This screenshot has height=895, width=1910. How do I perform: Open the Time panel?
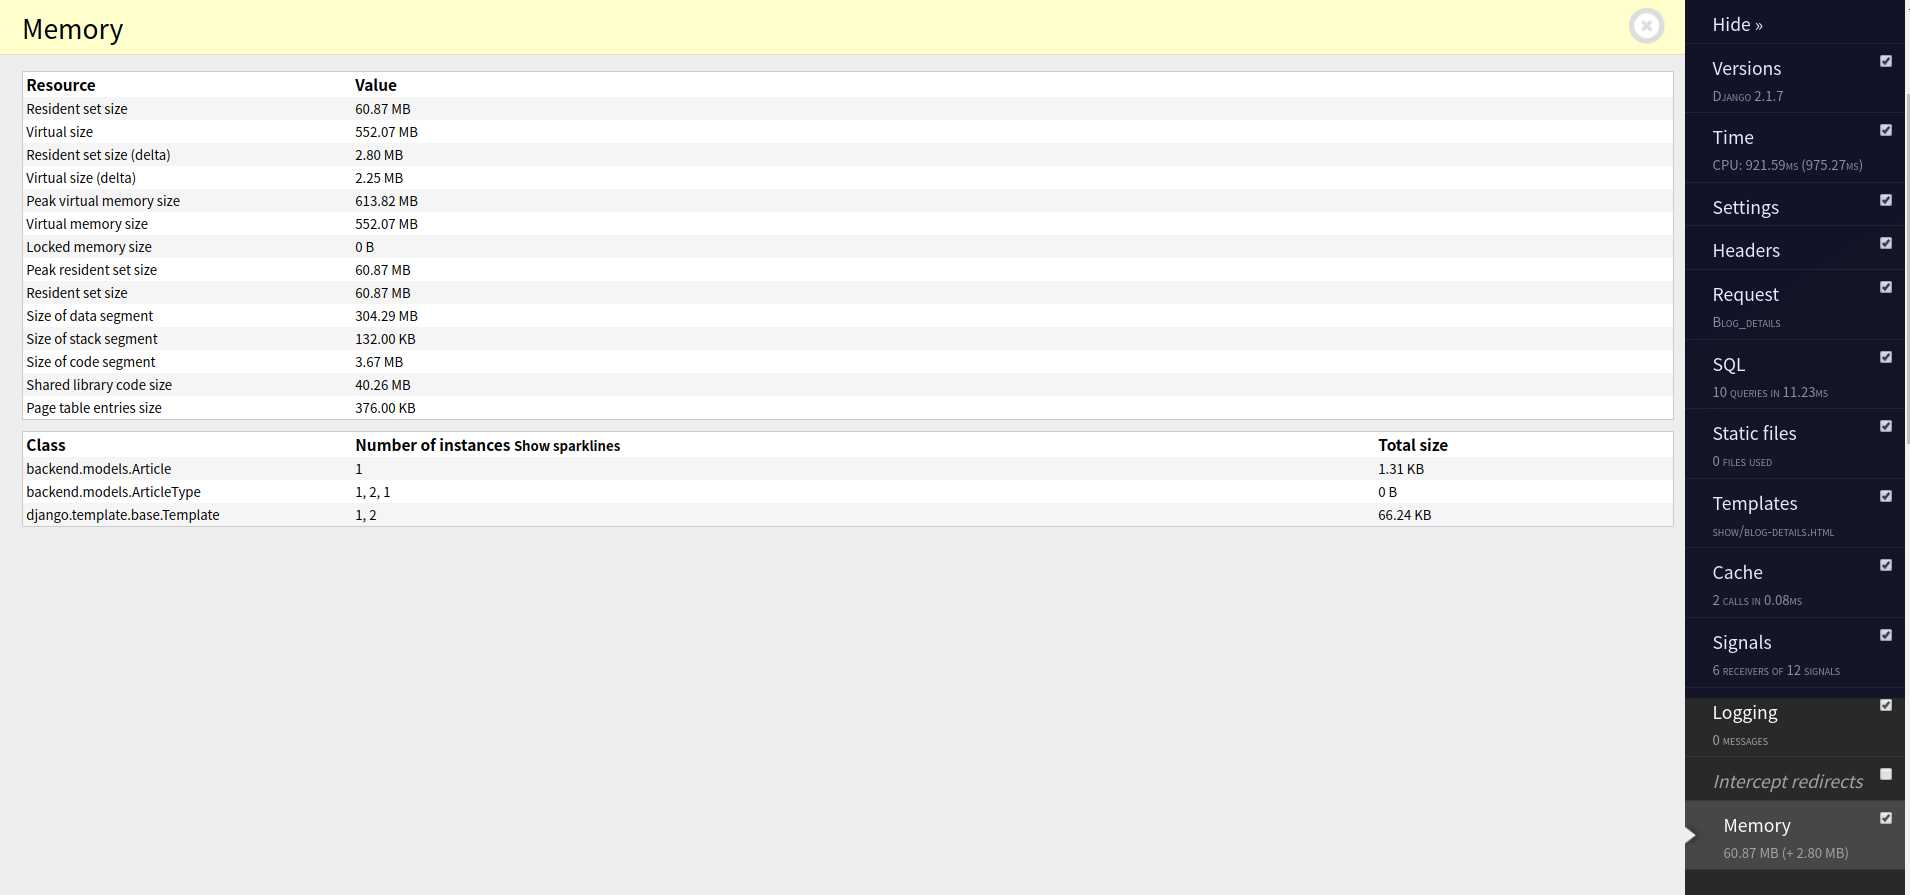point(1732,137)
